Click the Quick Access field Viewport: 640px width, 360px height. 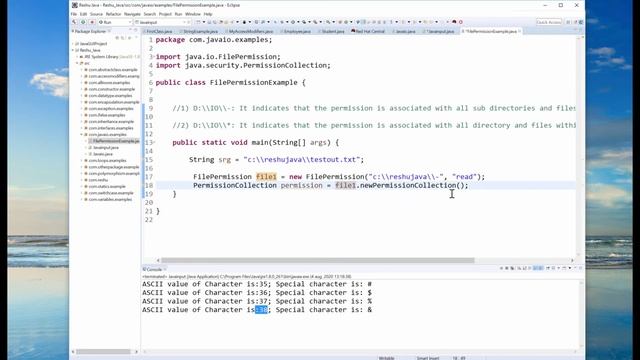[549, 22]
